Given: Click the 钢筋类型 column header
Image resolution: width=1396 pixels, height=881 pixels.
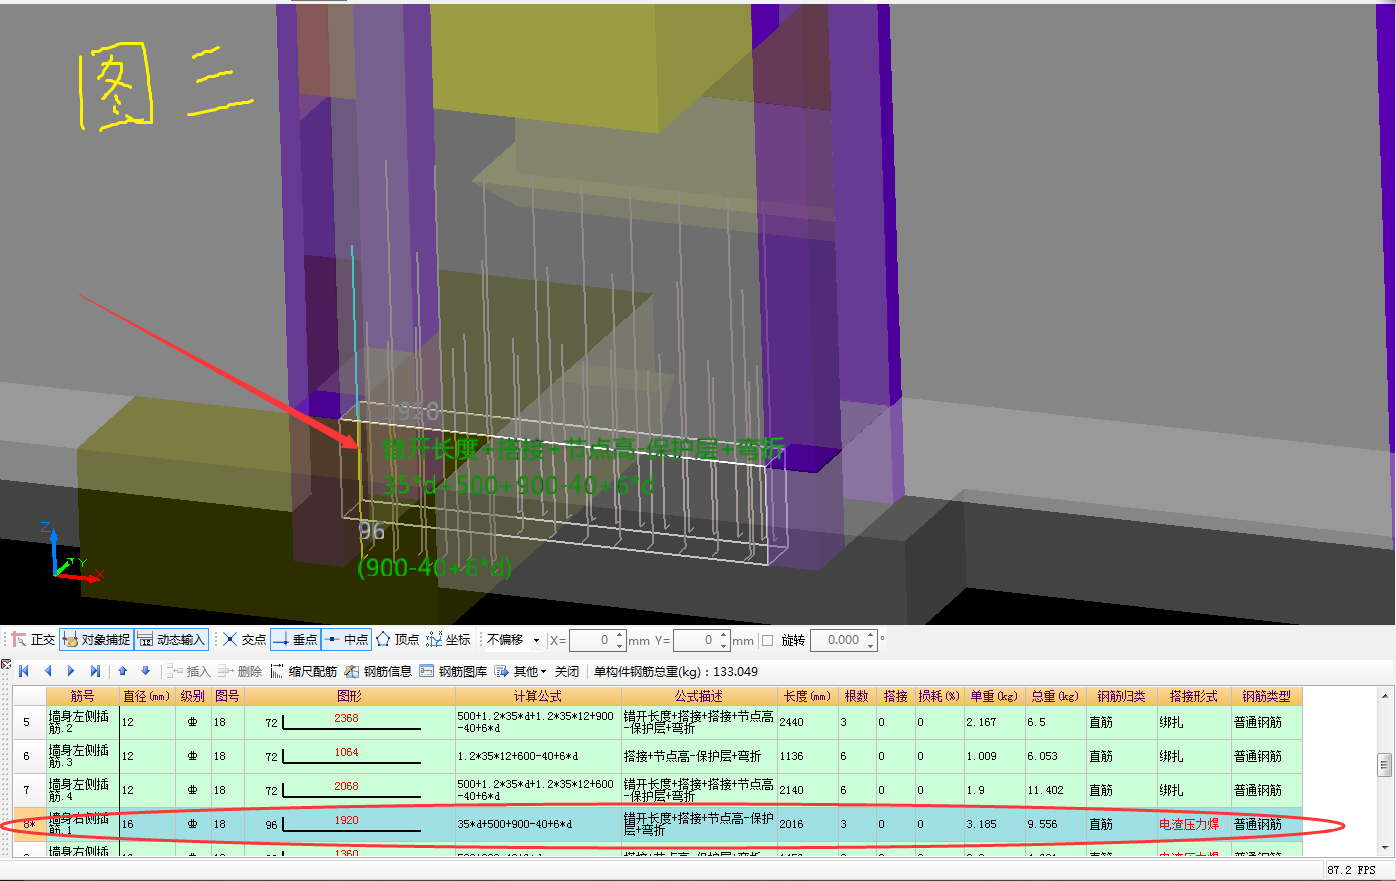Looking at the screenshot, I should (x=1267, y=696).
